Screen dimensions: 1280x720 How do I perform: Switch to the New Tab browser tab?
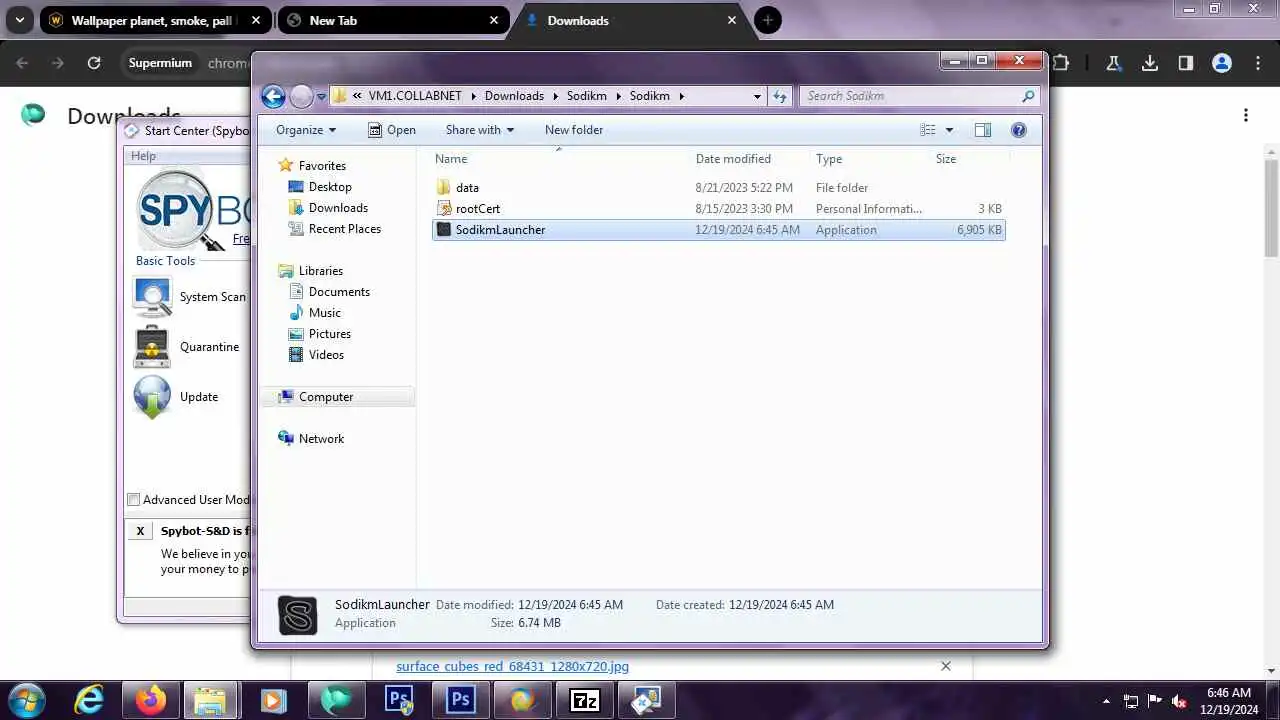[x=391, y=20]
